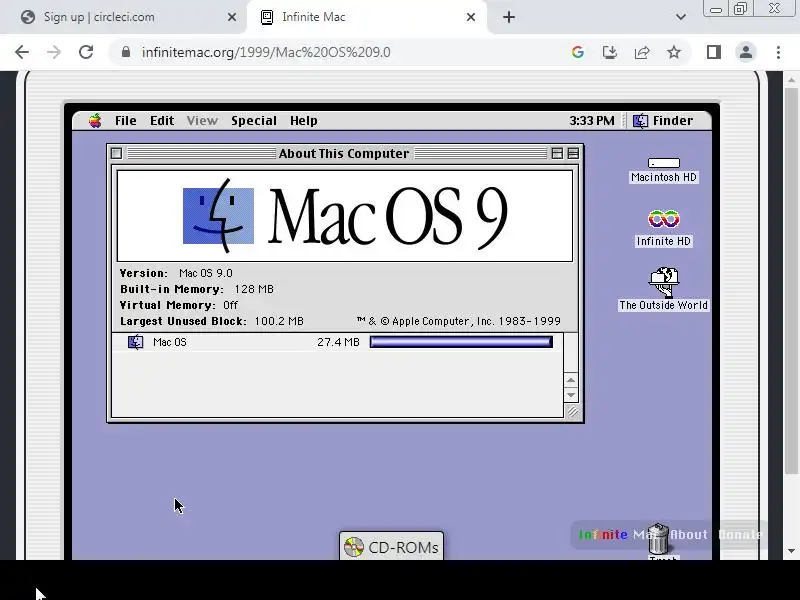Click the Infinite Mac About link
Screen dimensions: 800x600
click(x=689, y=535)
